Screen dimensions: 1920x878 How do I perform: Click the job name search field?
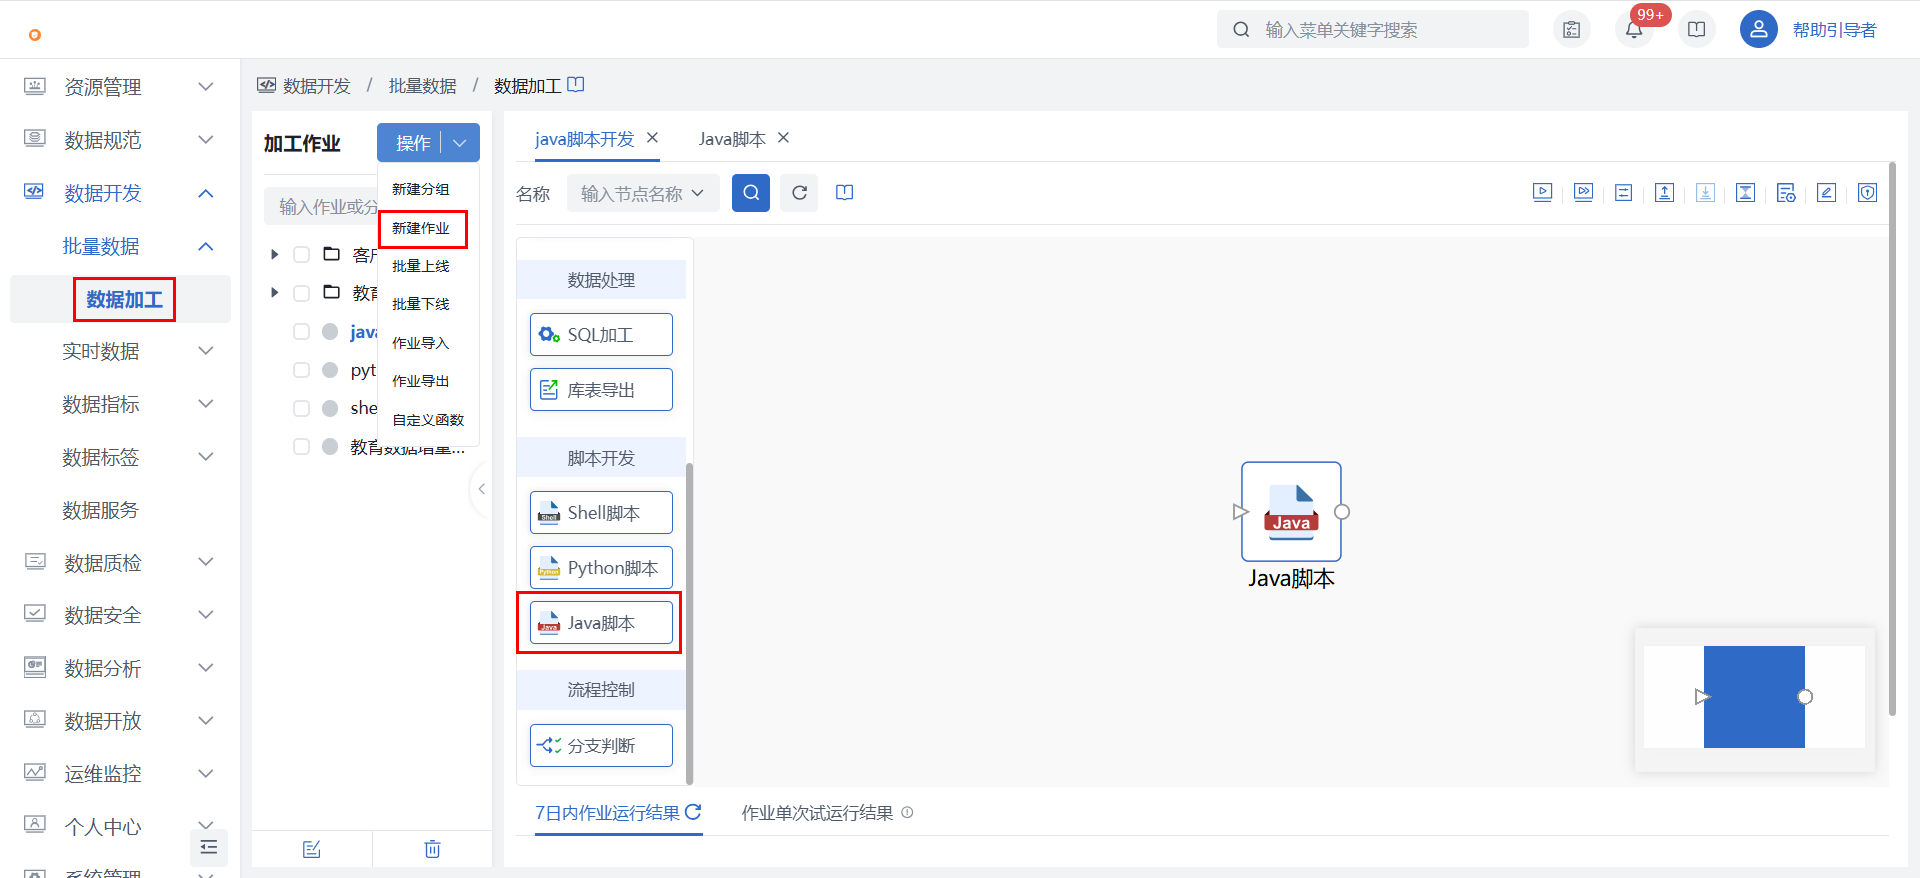[322, 207]
